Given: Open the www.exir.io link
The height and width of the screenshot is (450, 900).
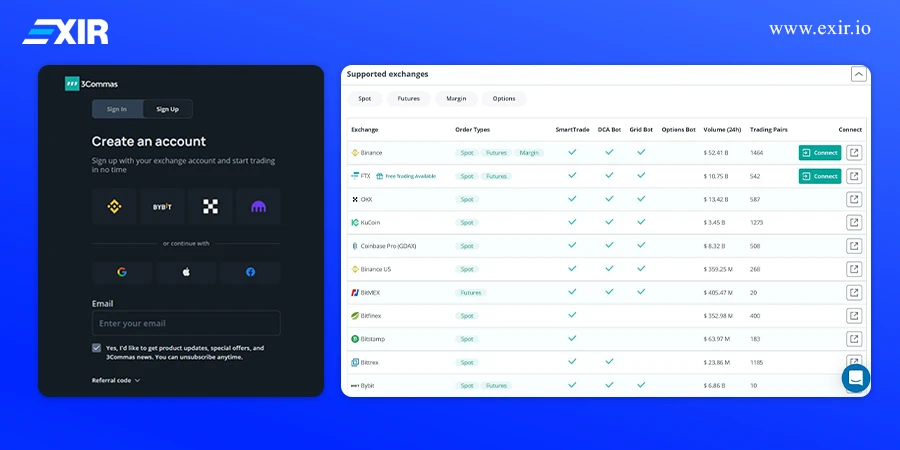Looking at the screenshot, I should point(820,29).
